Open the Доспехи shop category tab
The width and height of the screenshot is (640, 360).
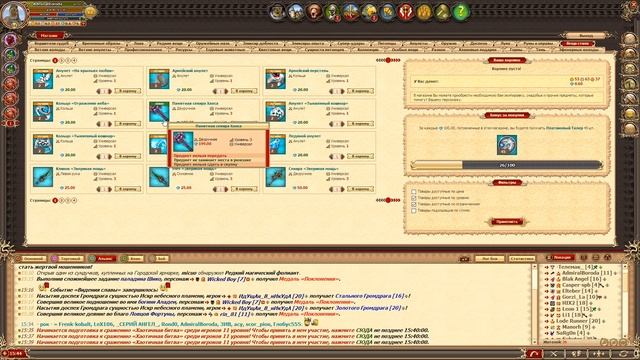point(479,43)
